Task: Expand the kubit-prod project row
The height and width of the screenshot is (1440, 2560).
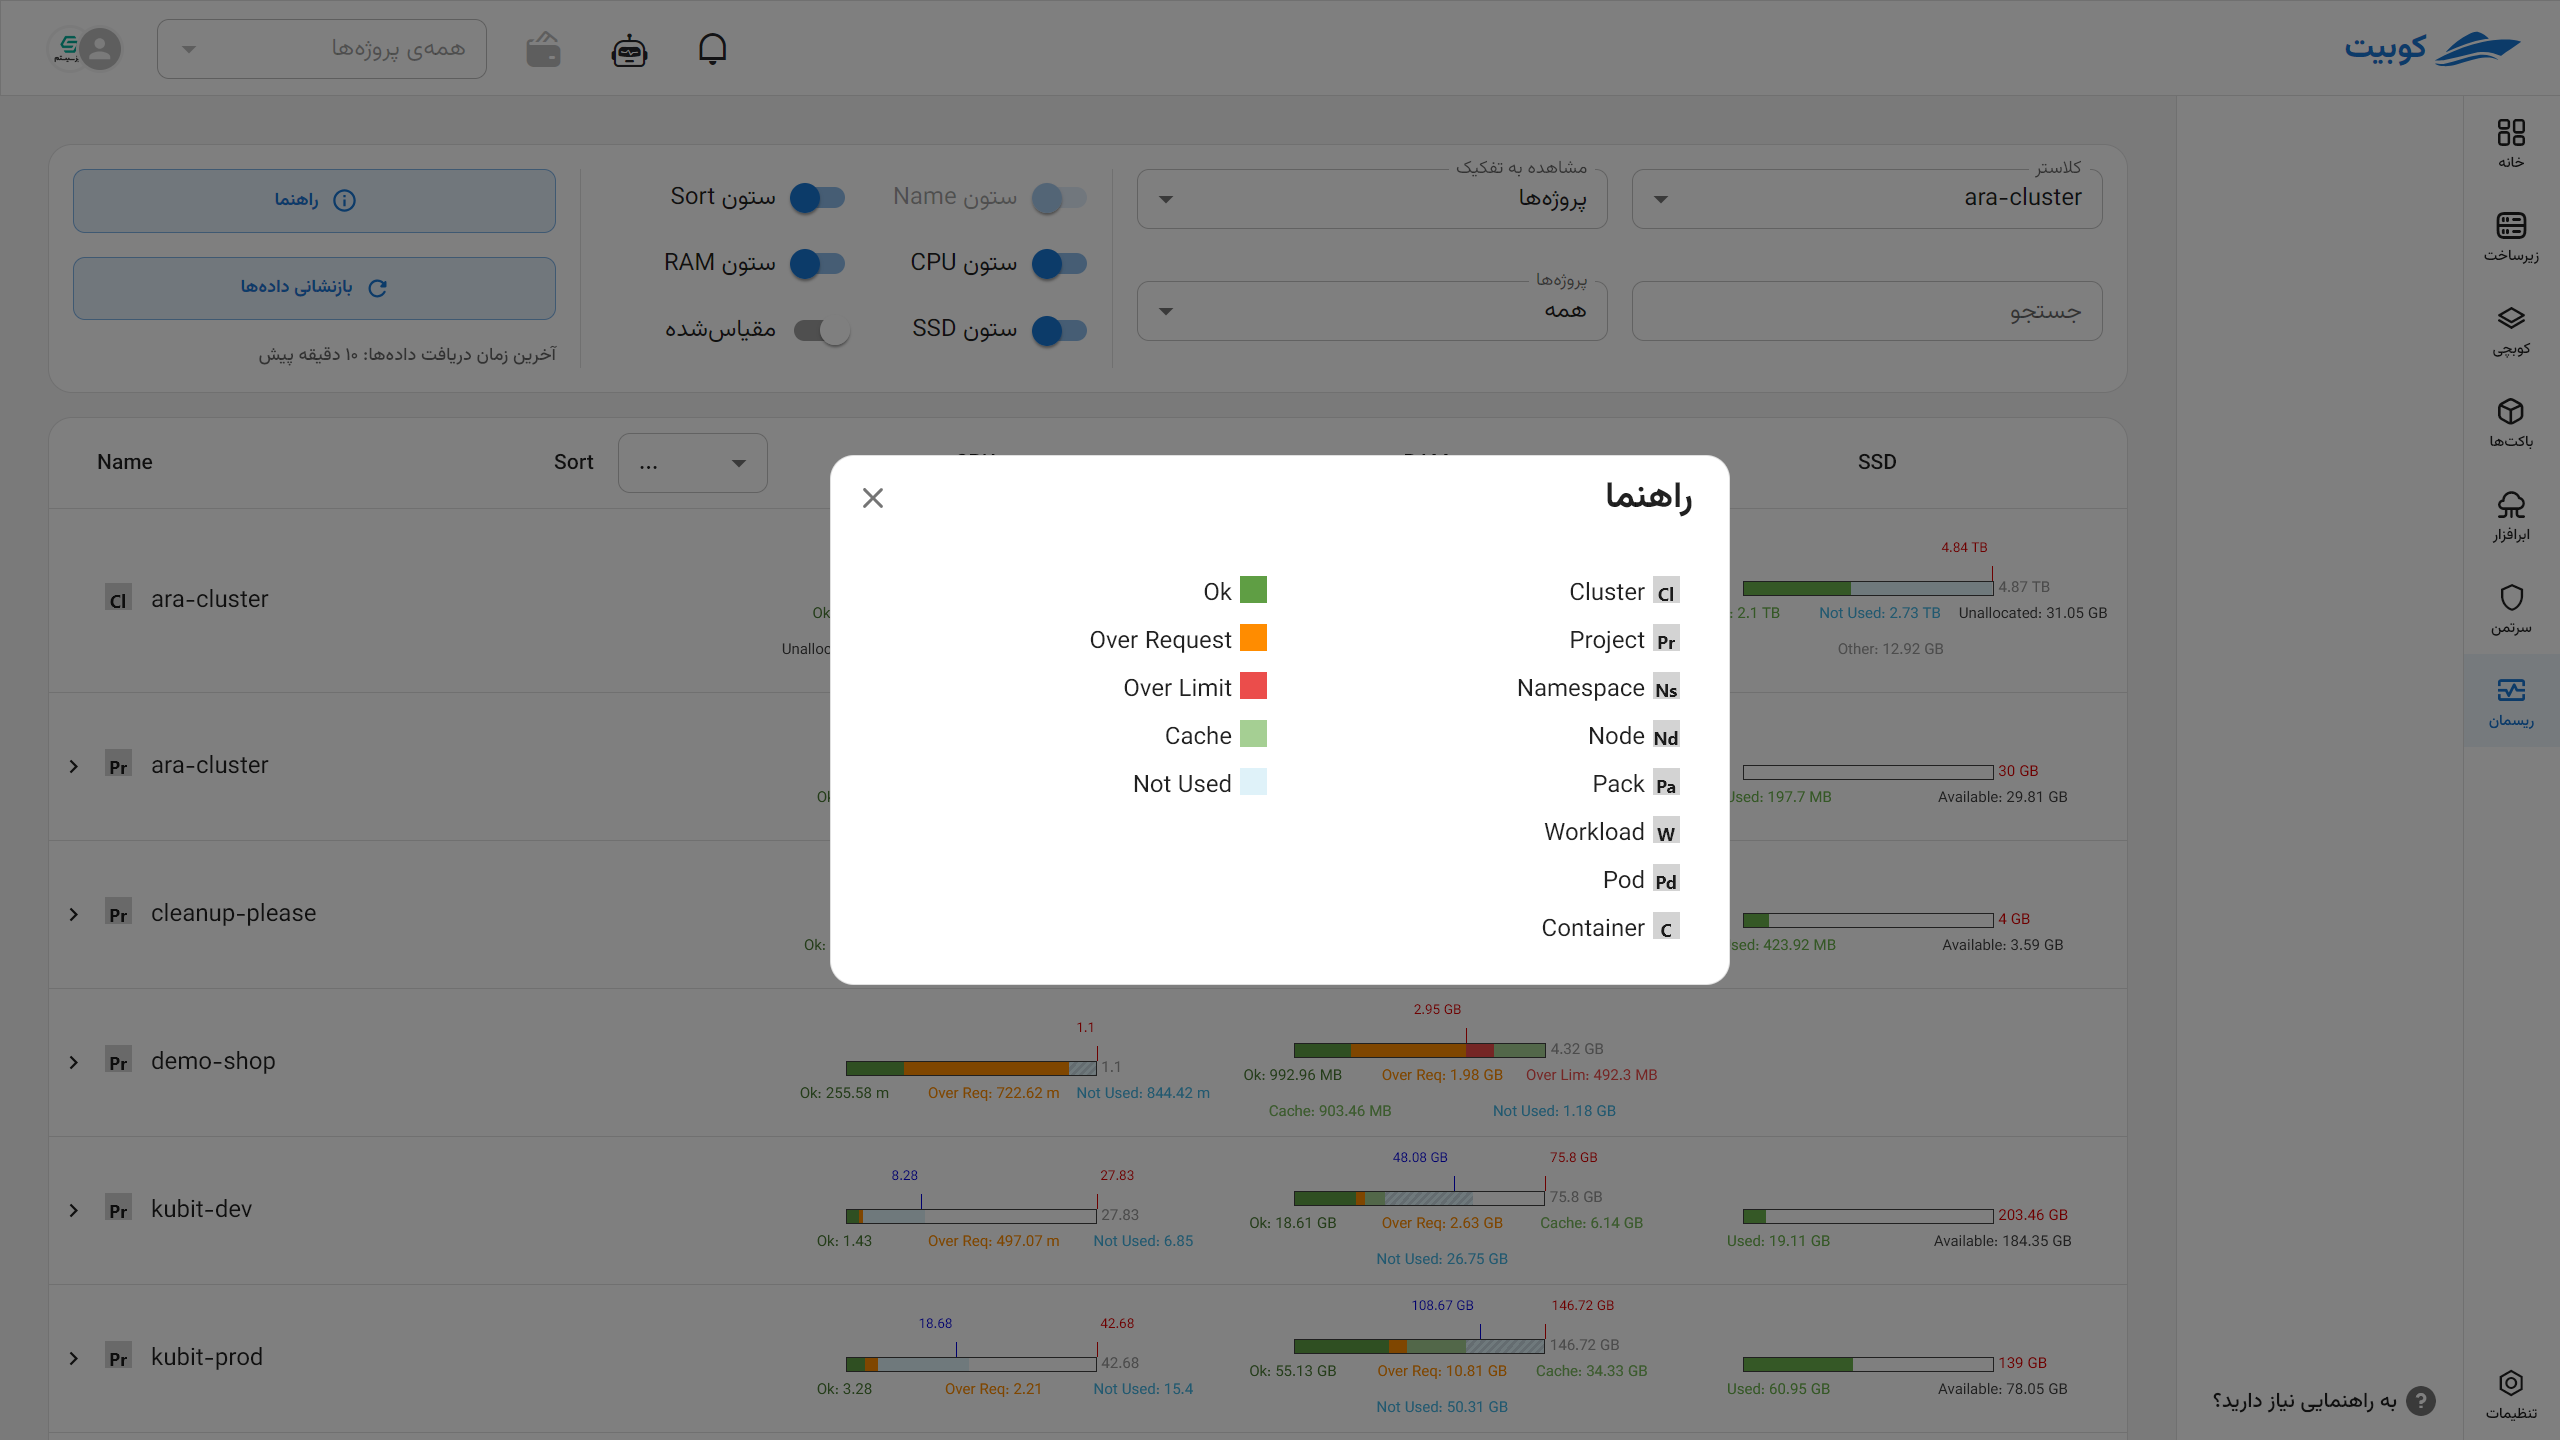Action: pyautogui.click(x=74, y=1358)
